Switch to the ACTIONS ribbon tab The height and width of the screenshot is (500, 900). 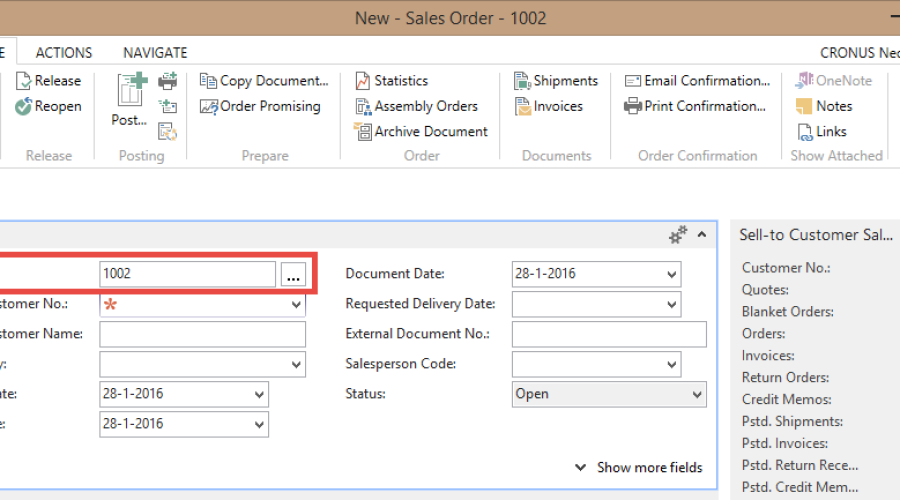coord(64,53)
